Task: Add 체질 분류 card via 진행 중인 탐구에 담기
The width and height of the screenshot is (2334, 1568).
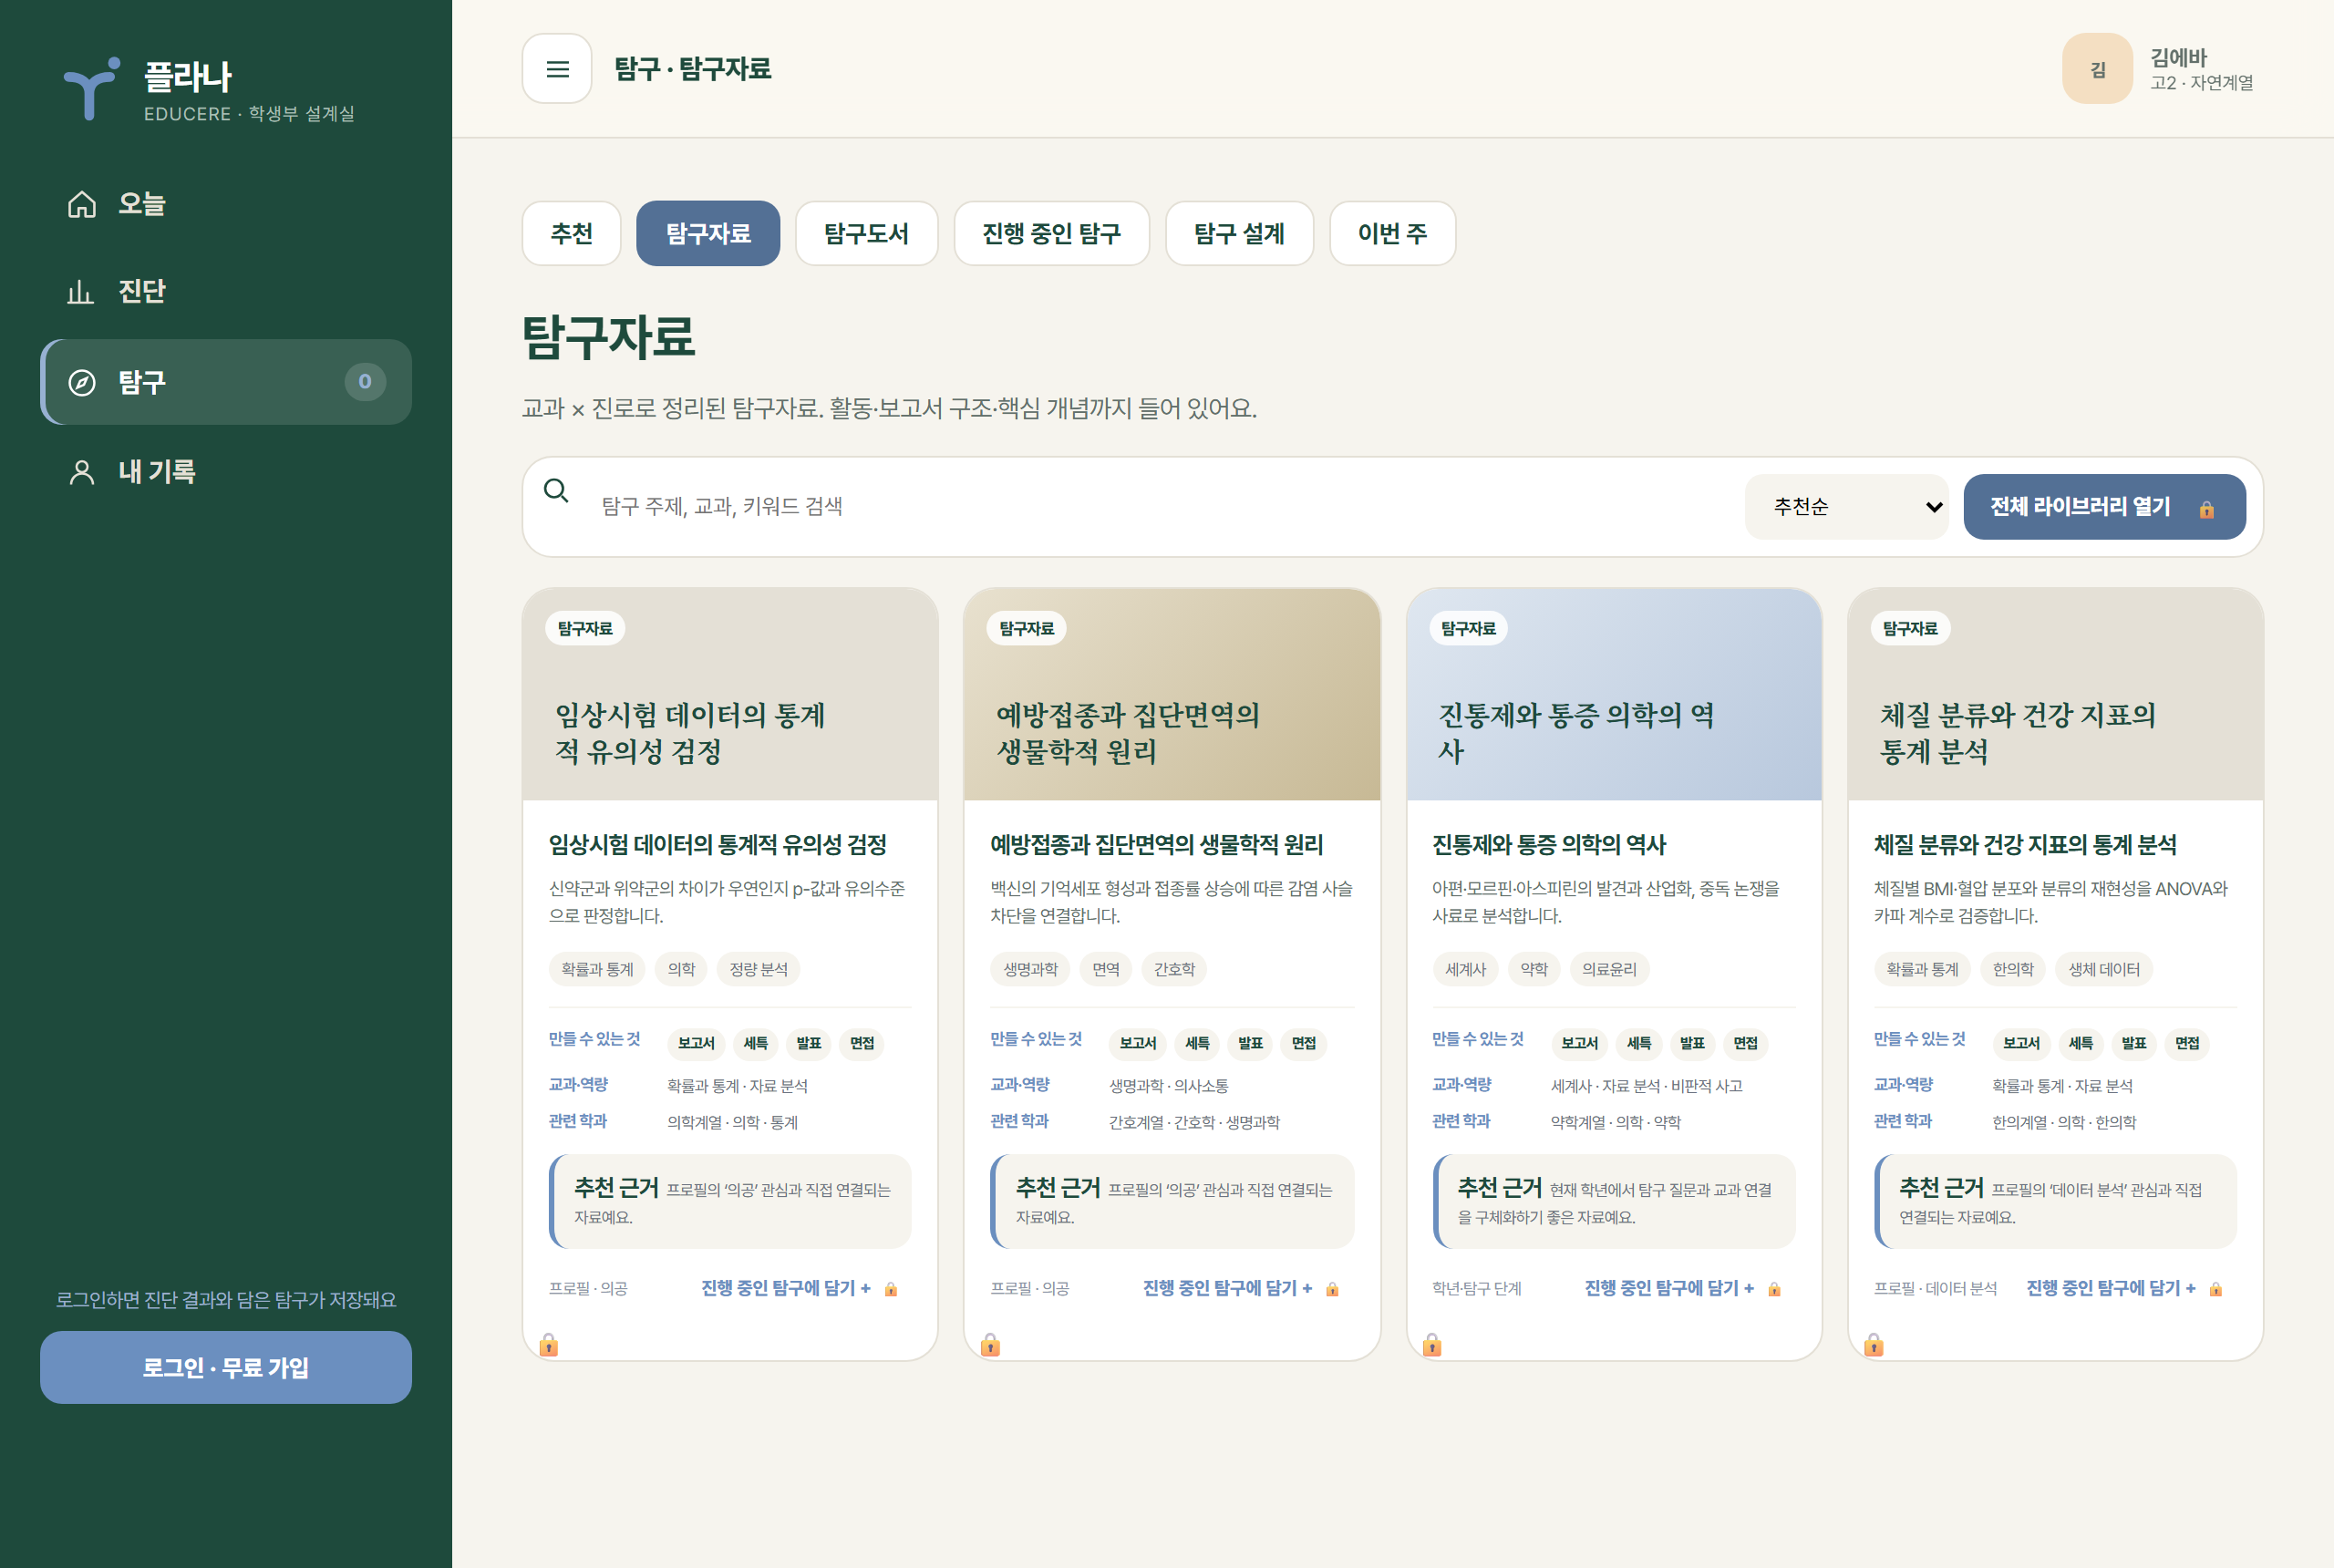Action: pos(2125,1289)
